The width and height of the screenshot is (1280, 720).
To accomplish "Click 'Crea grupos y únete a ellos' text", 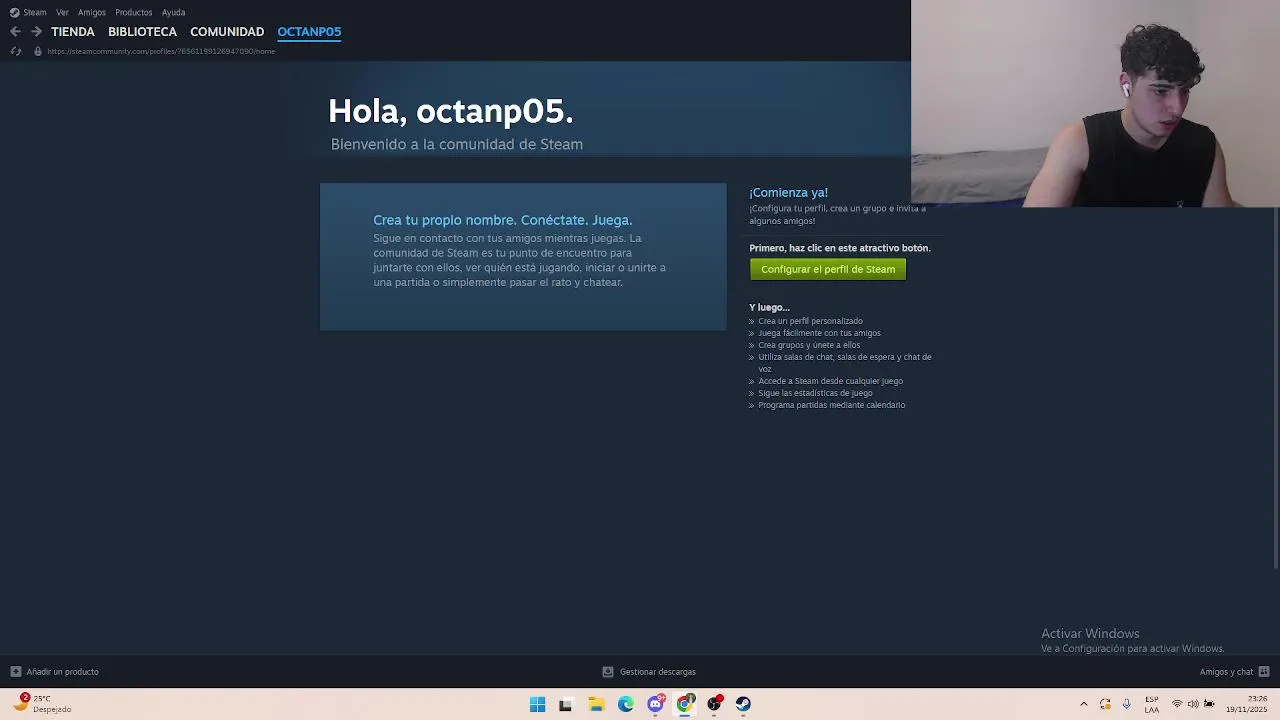I will pos(809,345).
